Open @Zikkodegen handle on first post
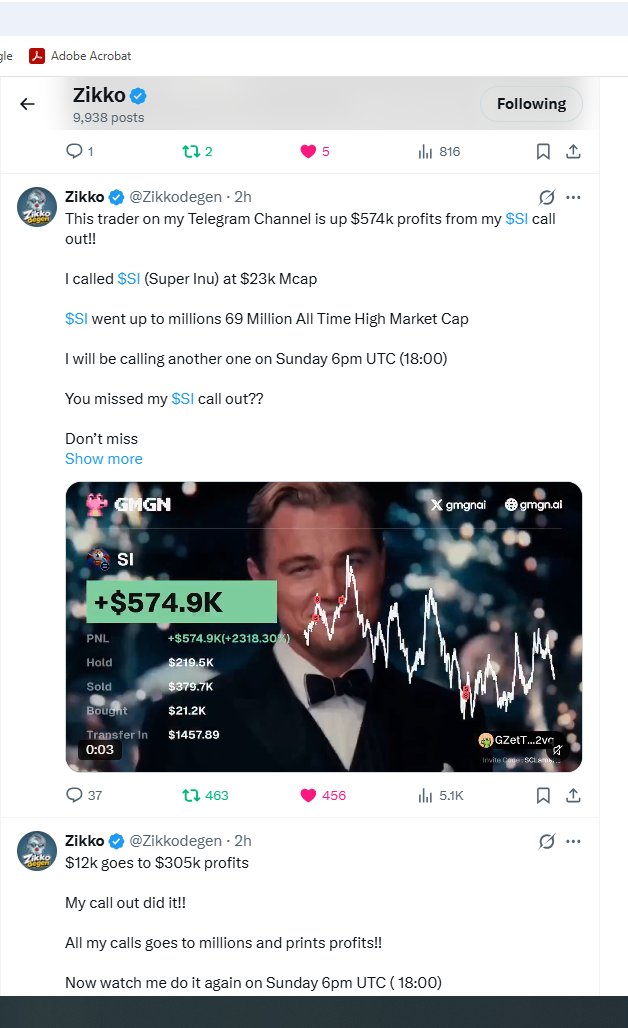This screenshot has width=628, height=1028. pyautogui.click(x=176, y=197)
